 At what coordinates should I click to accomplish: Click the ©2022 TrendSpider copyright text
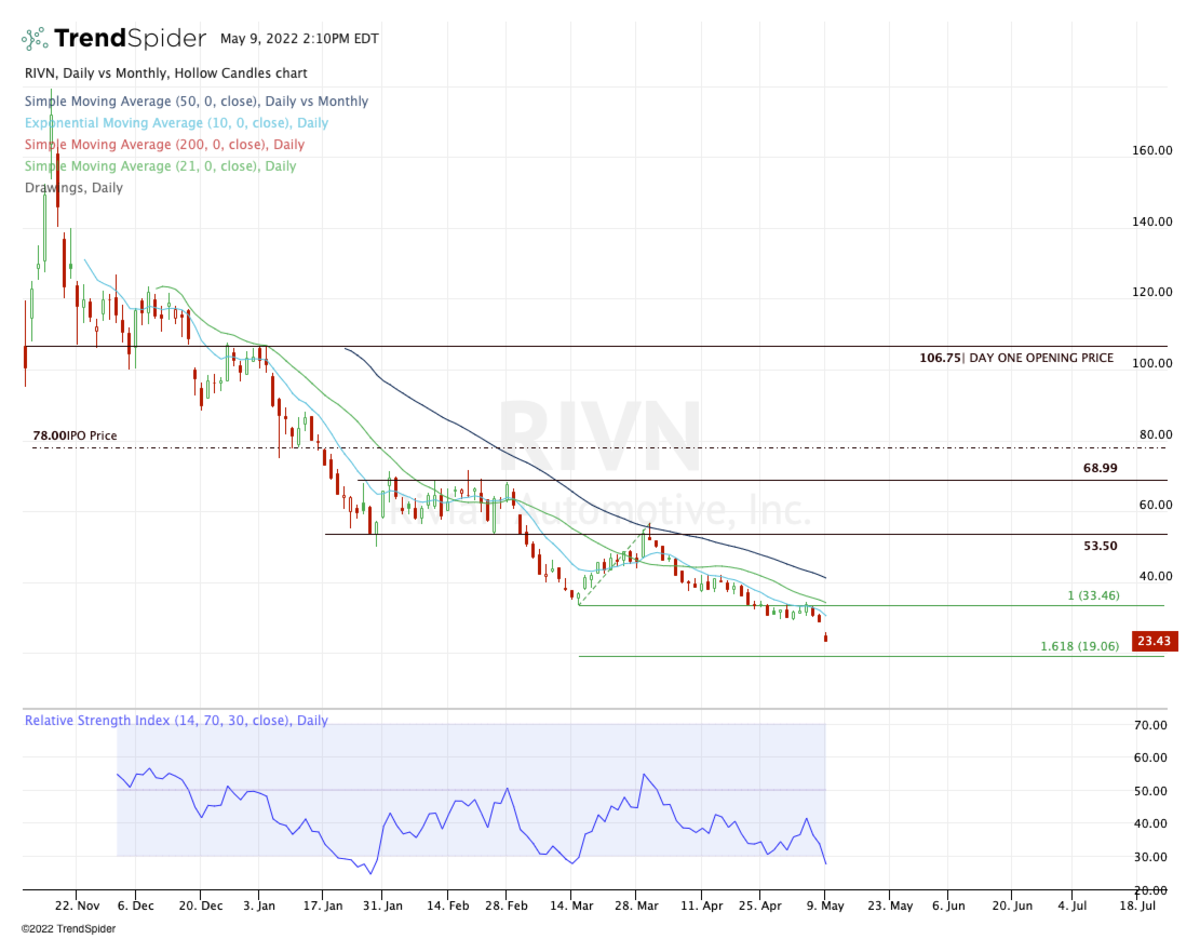(68, 929)
